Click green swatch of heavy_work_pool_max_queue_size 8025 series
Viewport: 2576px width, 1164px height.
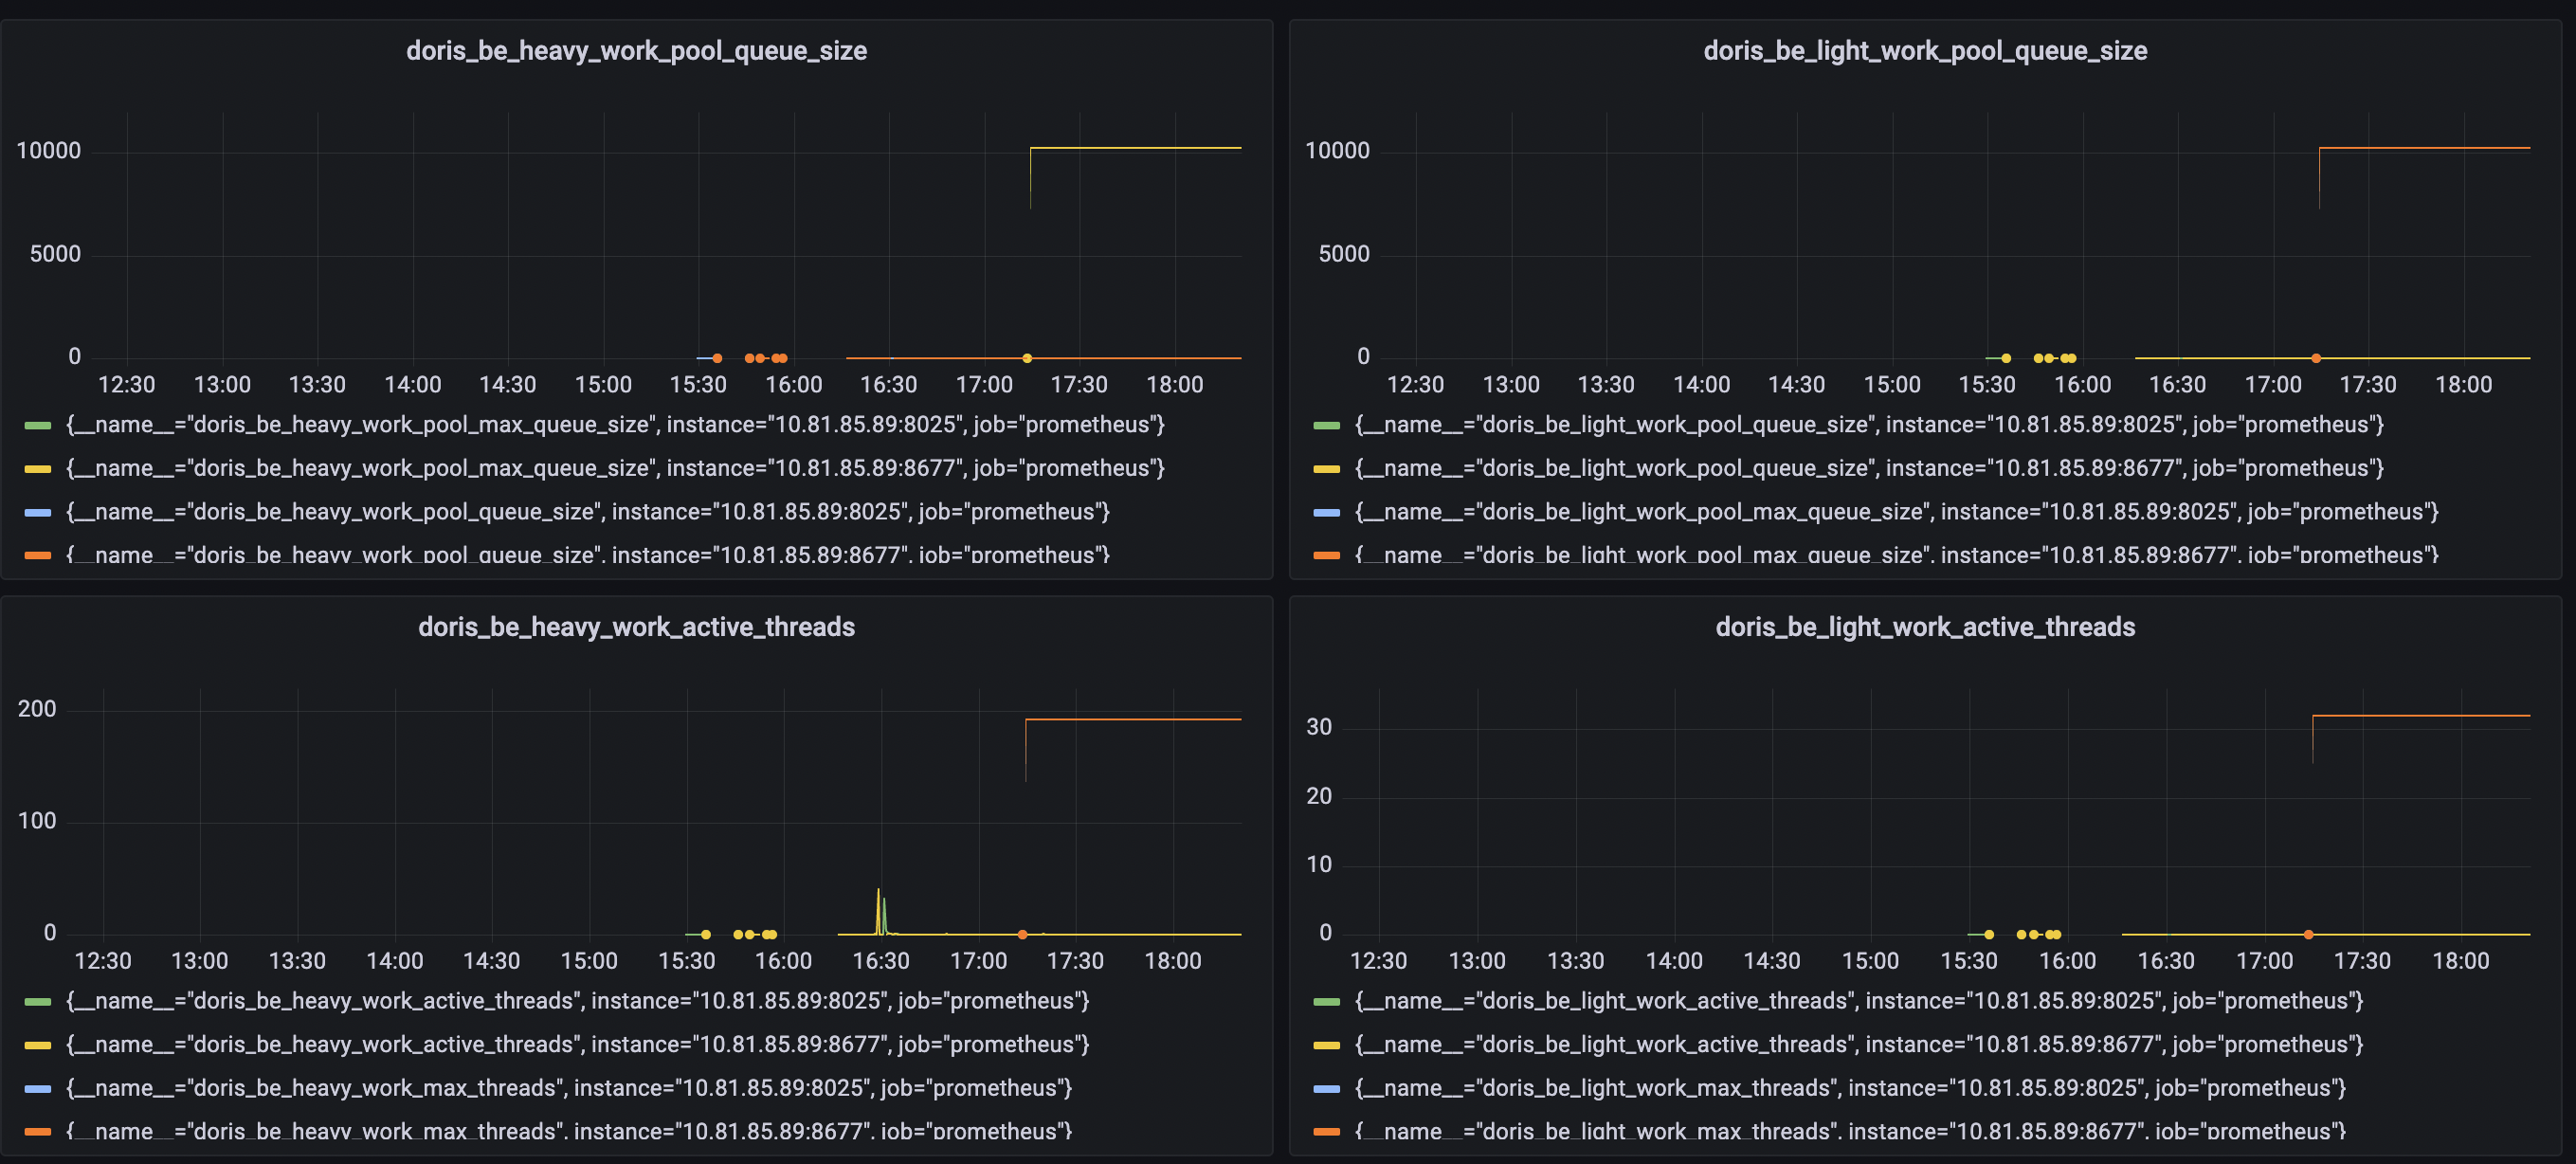point(38,425)
